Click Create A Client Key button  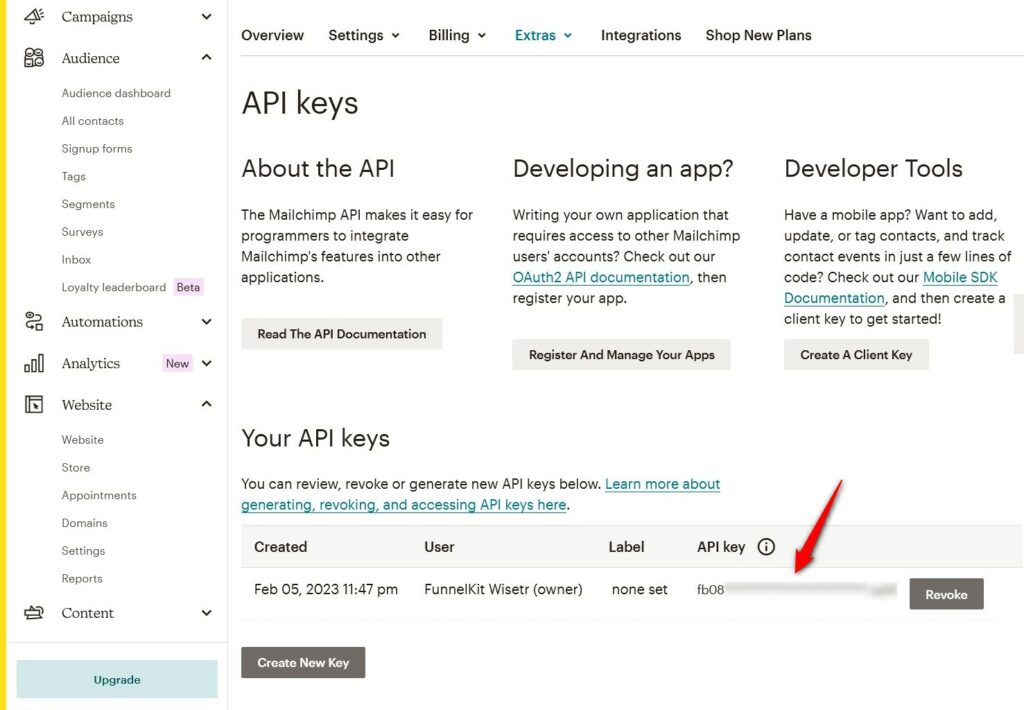pos(856,355)
